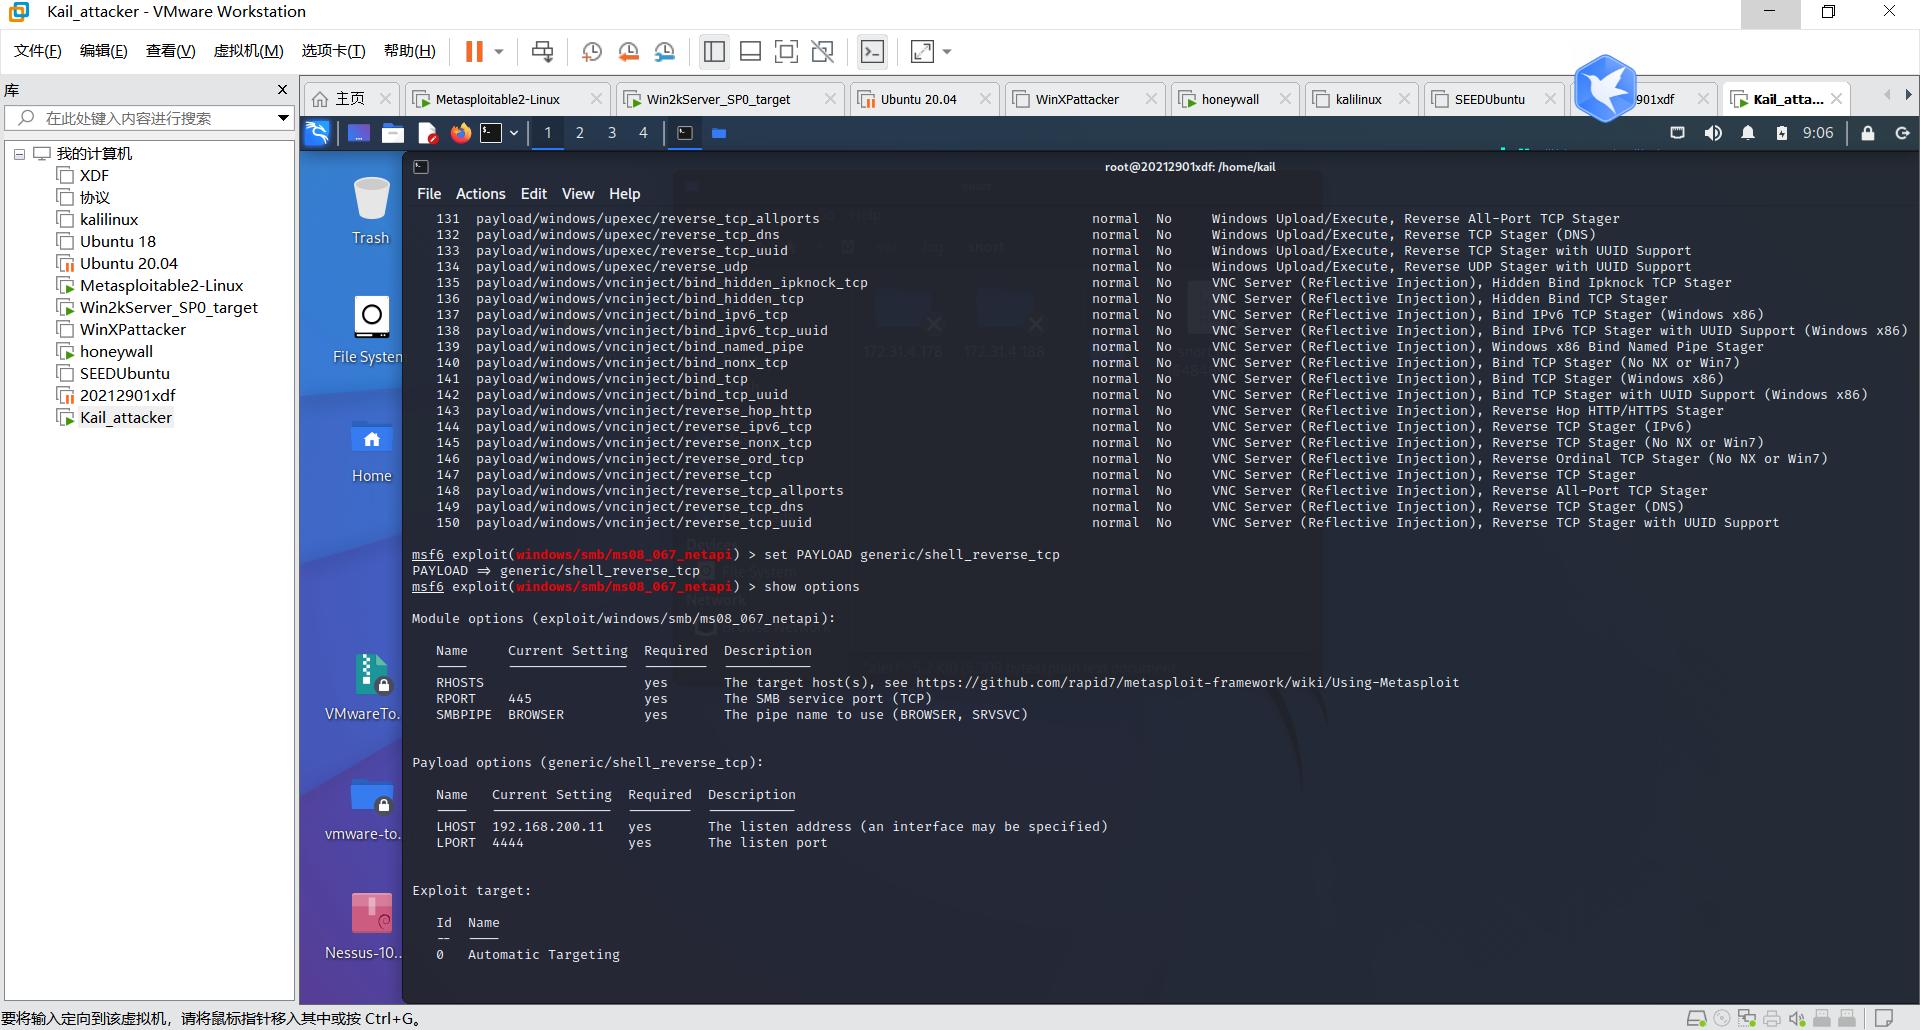Click the Kali lock screen icon
This screenshot has height=1030, width=1920.
(x=1867, y=133)
